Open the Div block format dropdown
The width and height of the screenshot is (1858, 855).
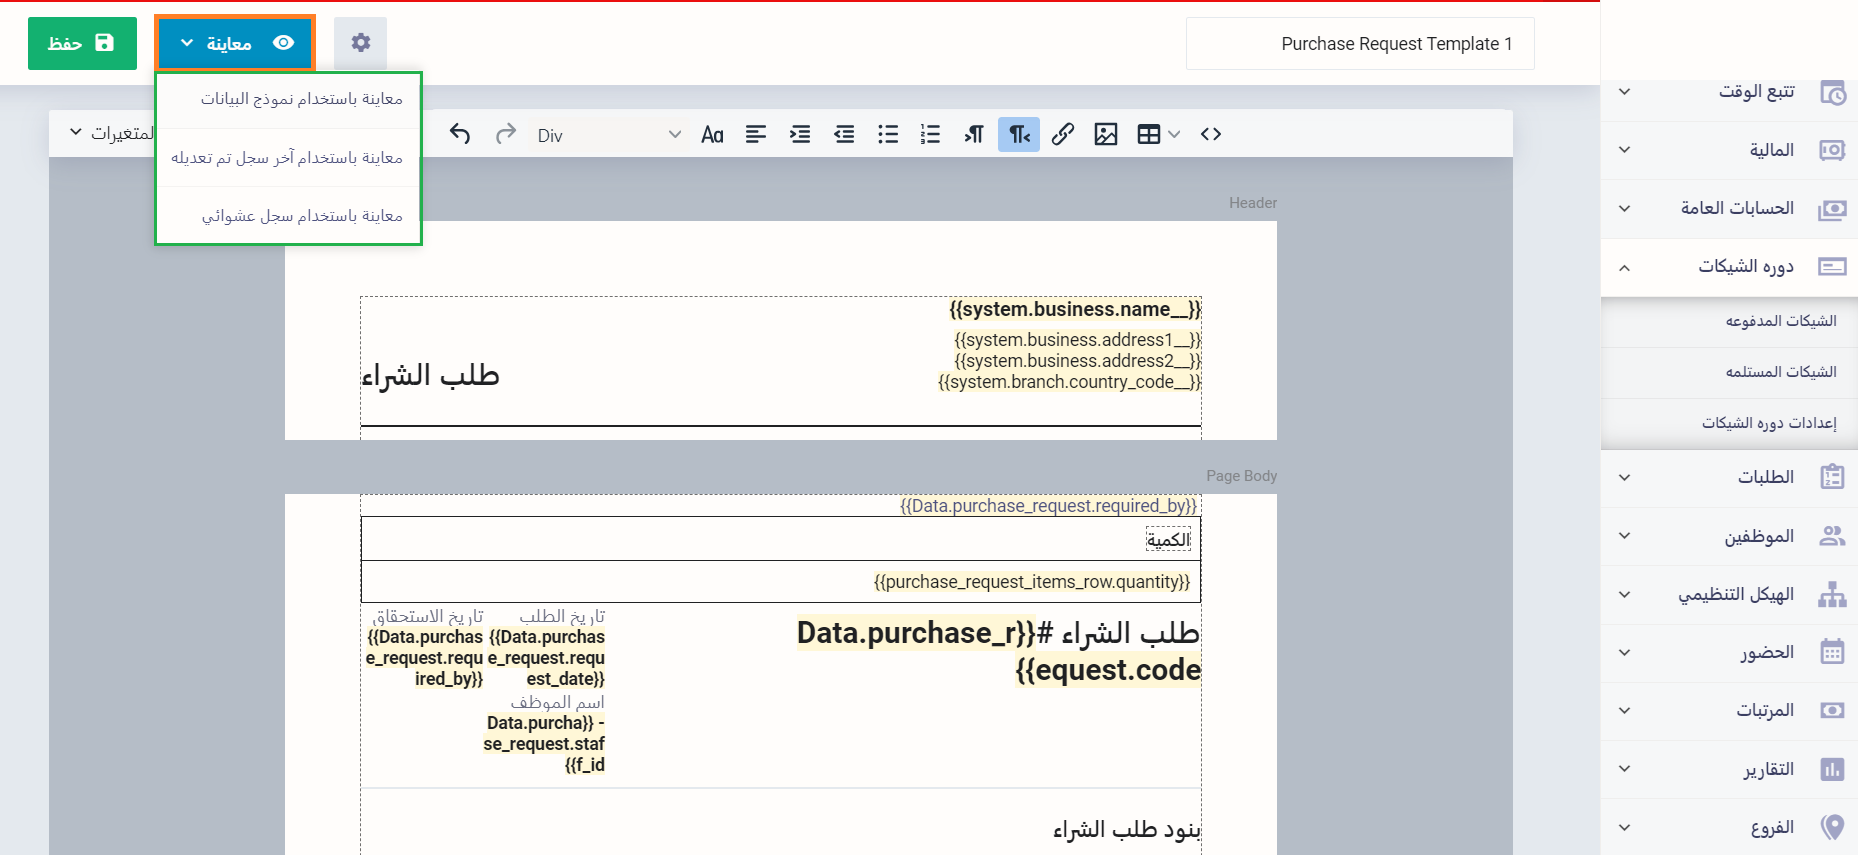pyautogui.click(x=608, y=134)
